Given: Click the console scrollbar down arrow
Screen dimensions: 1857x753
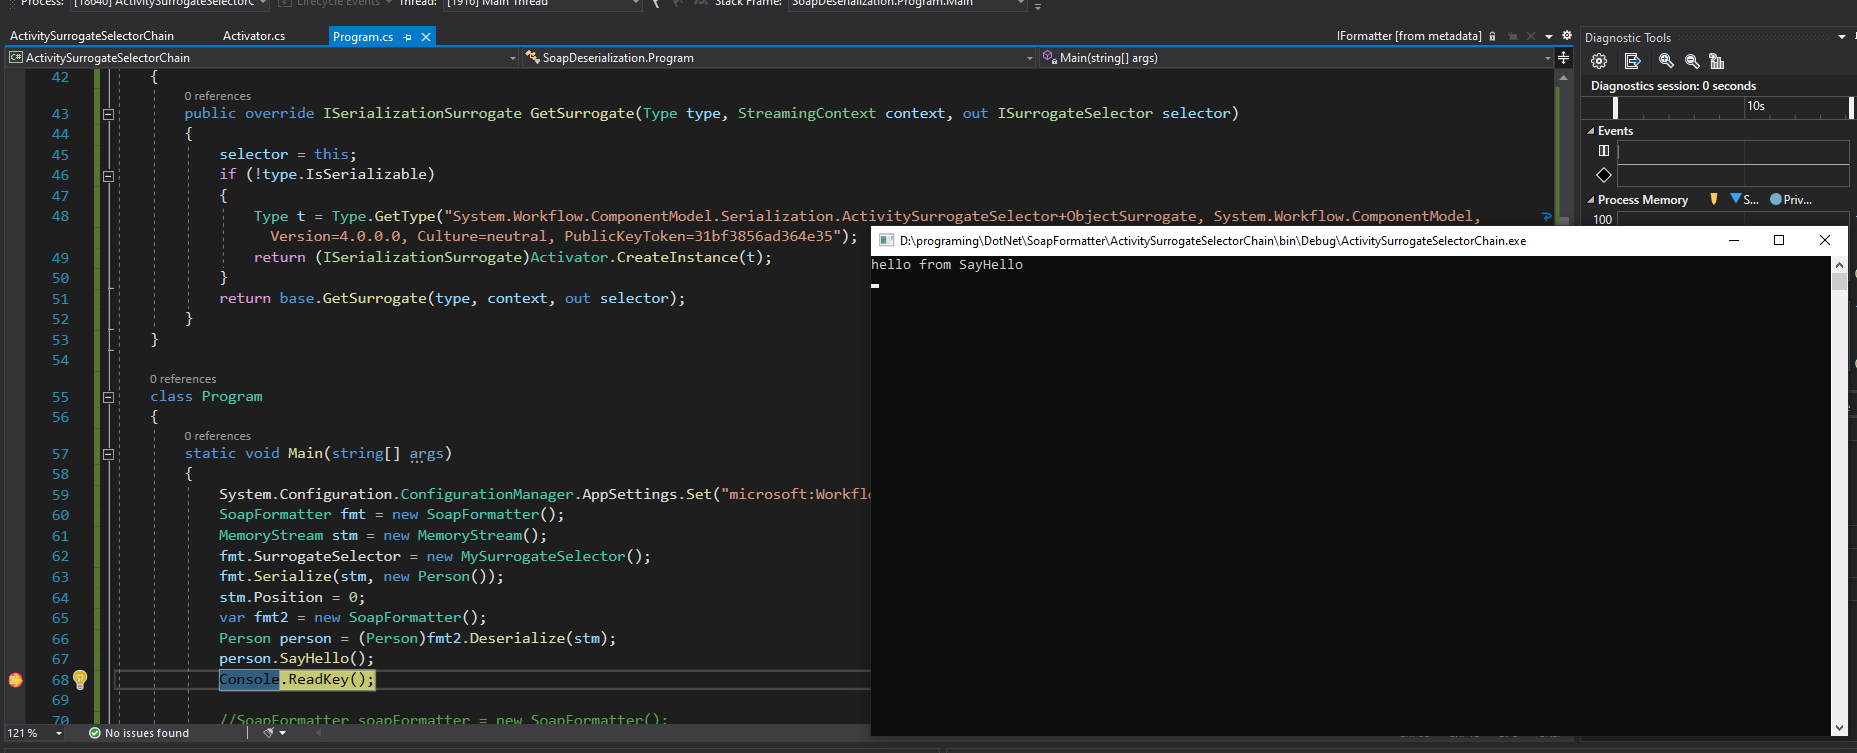Looking at the screenshot, I should 1839,728.
